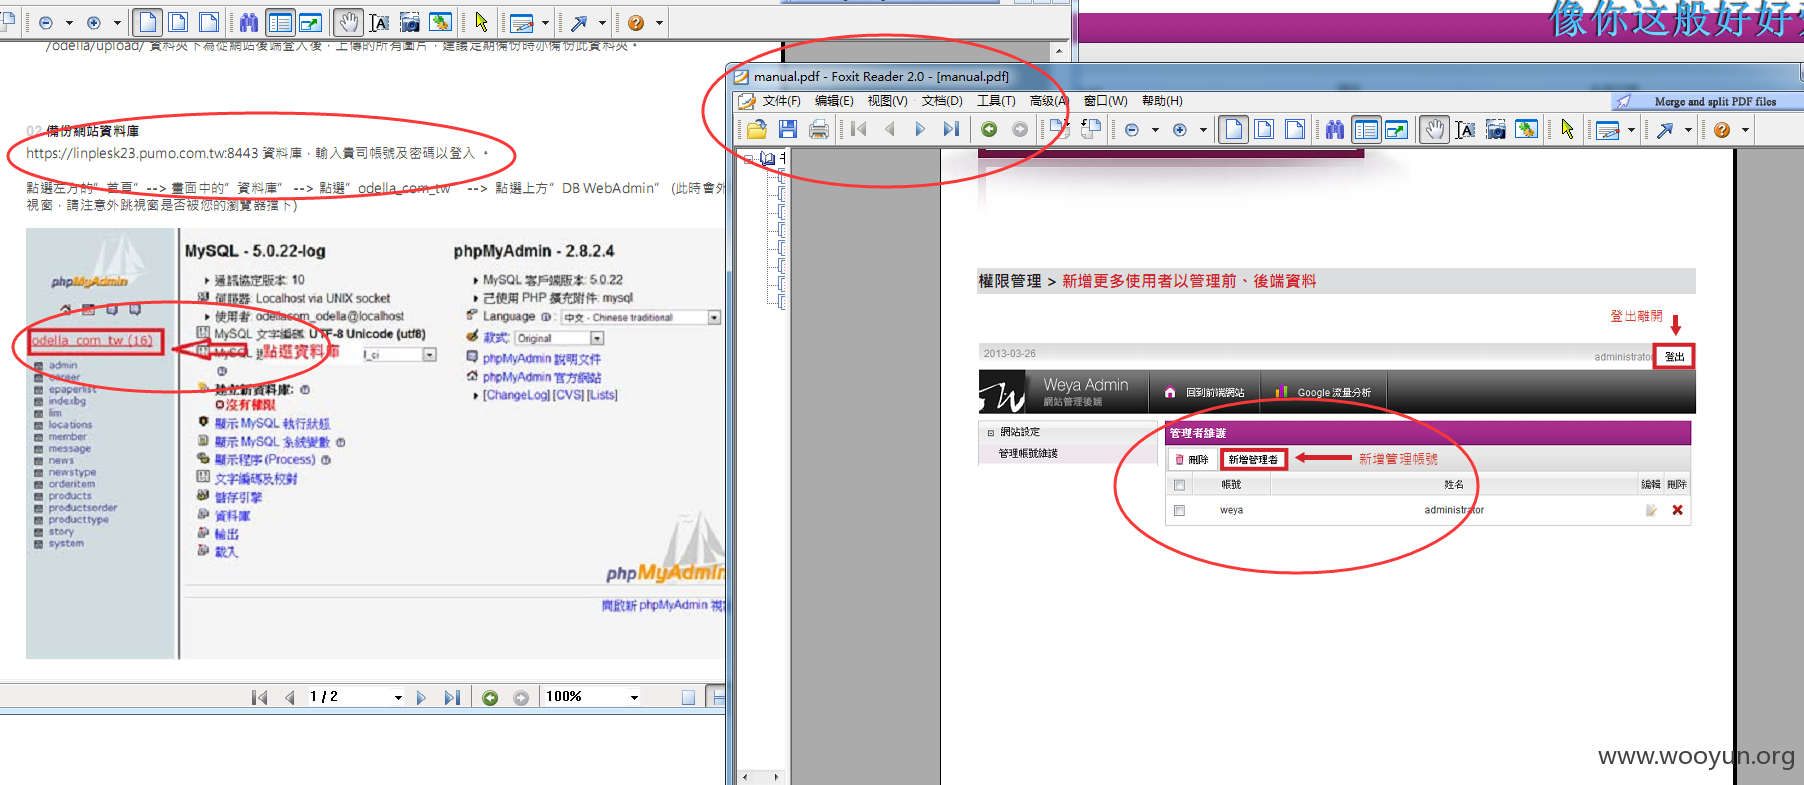Image resolution: width=1804 pixels, height=785 pixels.
Task: Enable single page layout in manual.pdf toolbar
Action: coord(1234,129)
